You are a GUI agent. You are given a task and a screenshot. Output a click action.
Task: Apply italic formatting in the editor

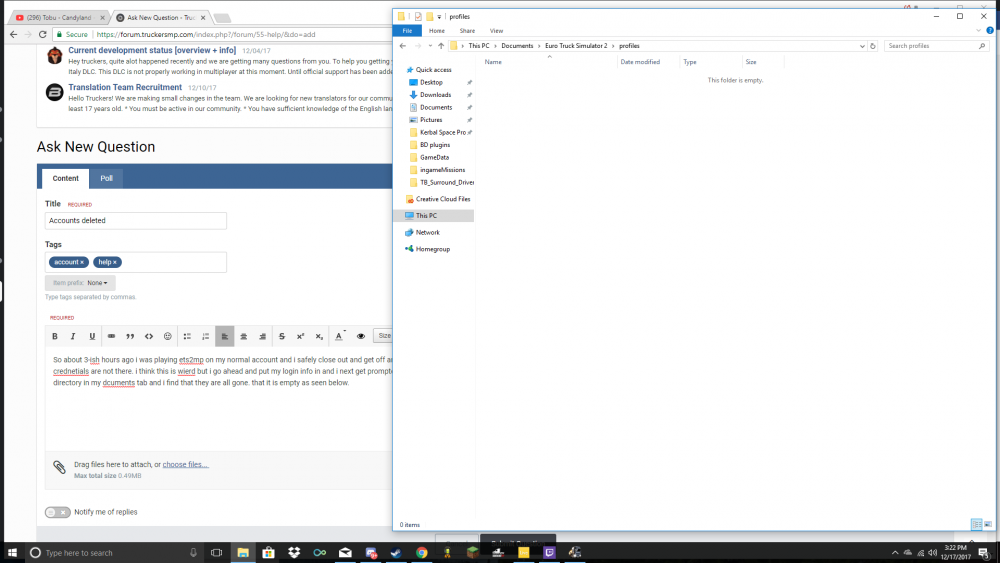pos(74,336)
